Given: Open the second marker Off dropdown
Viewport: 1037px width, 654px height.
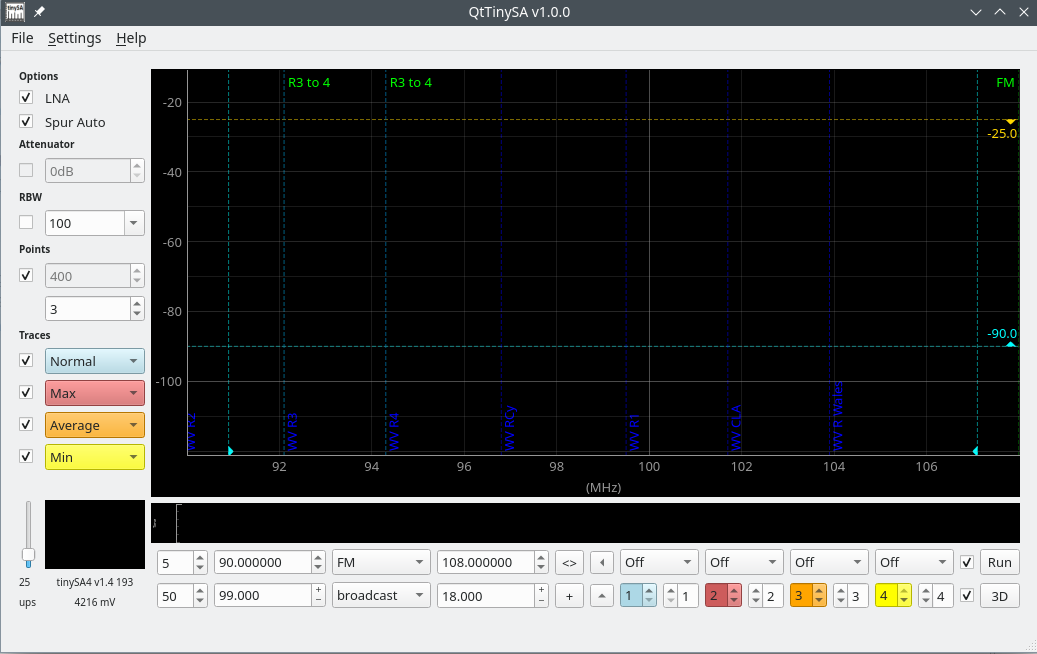Looking at the screenshot, I should [744, 563].
